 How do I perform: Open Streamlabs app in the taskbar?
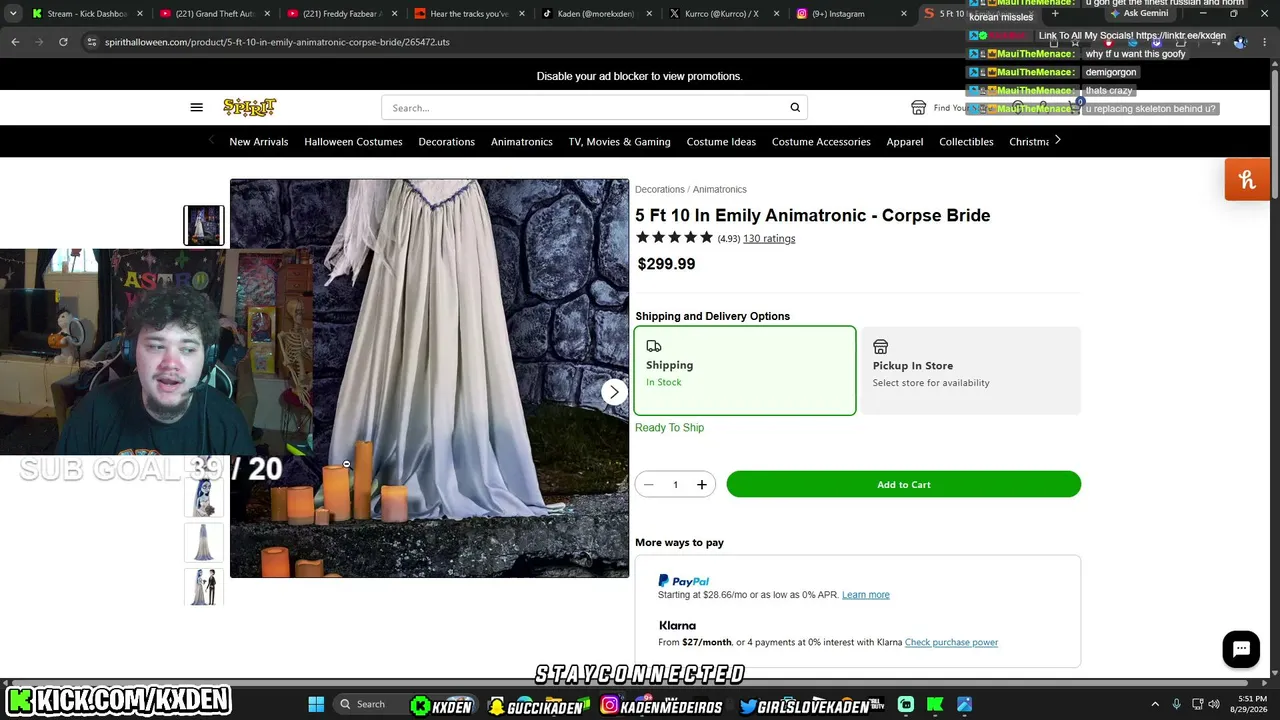pyautogui.click(x=905, y=704)
